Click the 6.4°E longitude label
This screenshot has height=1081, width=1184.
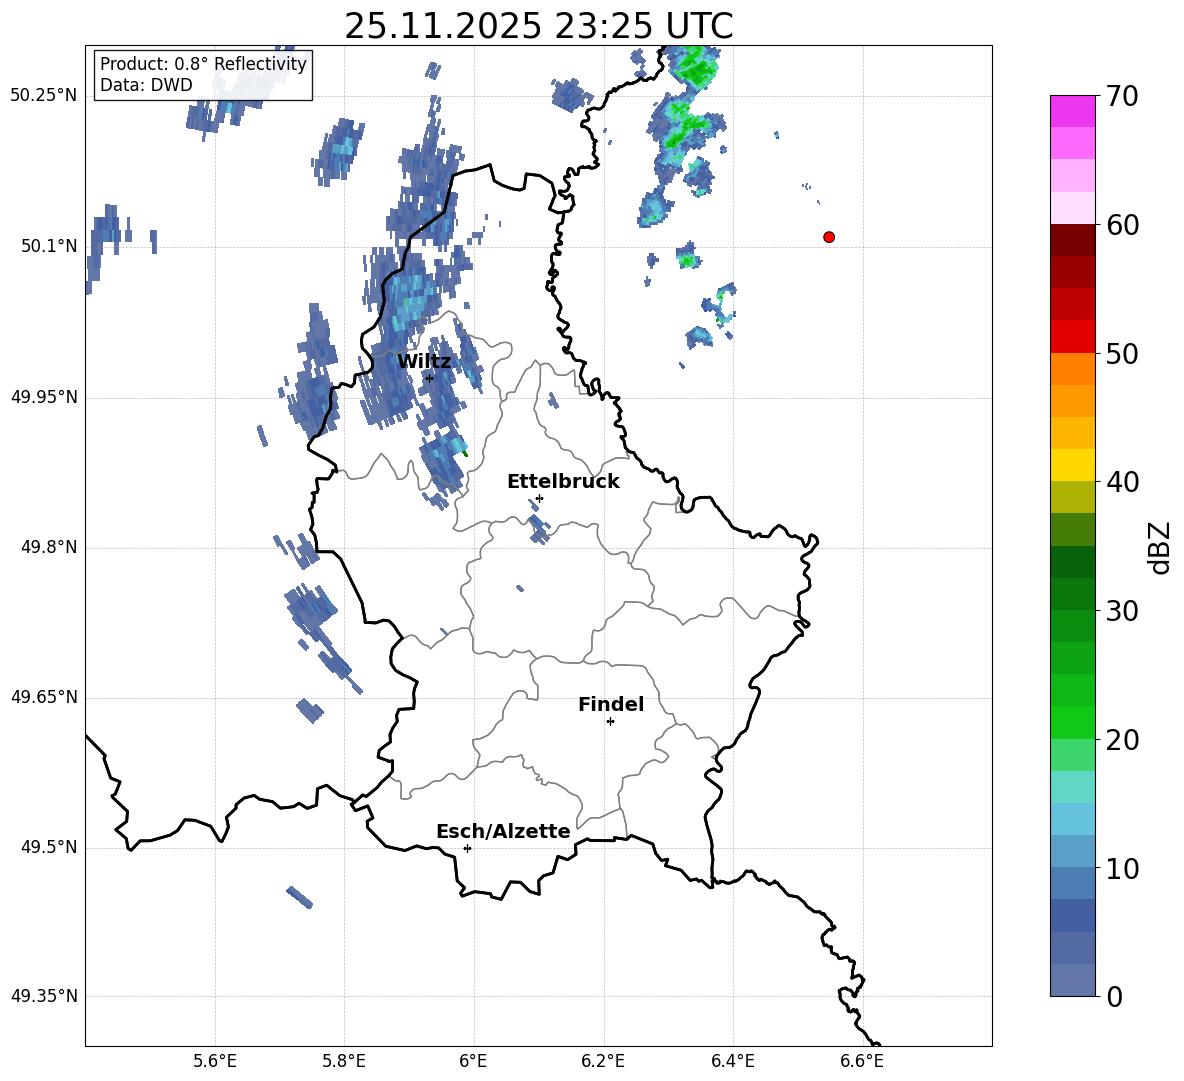732,1061
